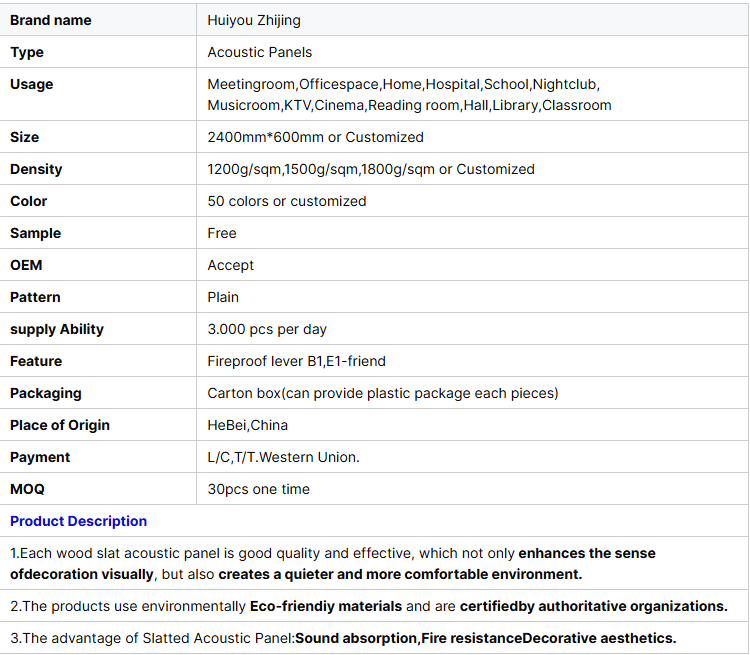750x655 pixels.
Task: Click the Brand name label cell
Action: click(50, 20)
